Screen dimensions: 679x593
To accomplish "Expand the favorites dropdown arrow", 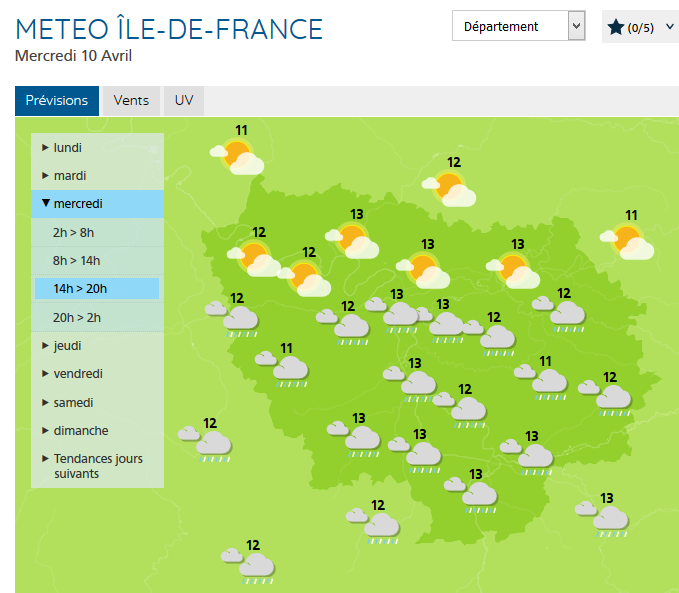I will 669,27.
